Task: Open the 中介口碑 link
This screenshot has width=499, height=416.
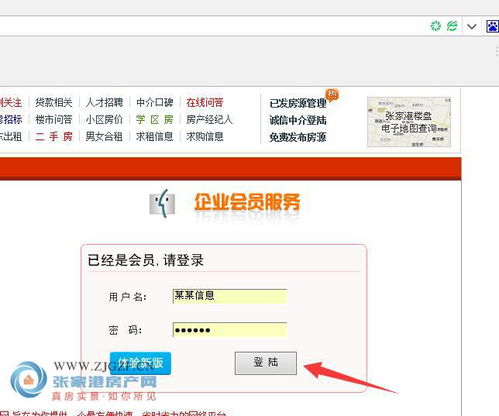Action: click(155, 102)
